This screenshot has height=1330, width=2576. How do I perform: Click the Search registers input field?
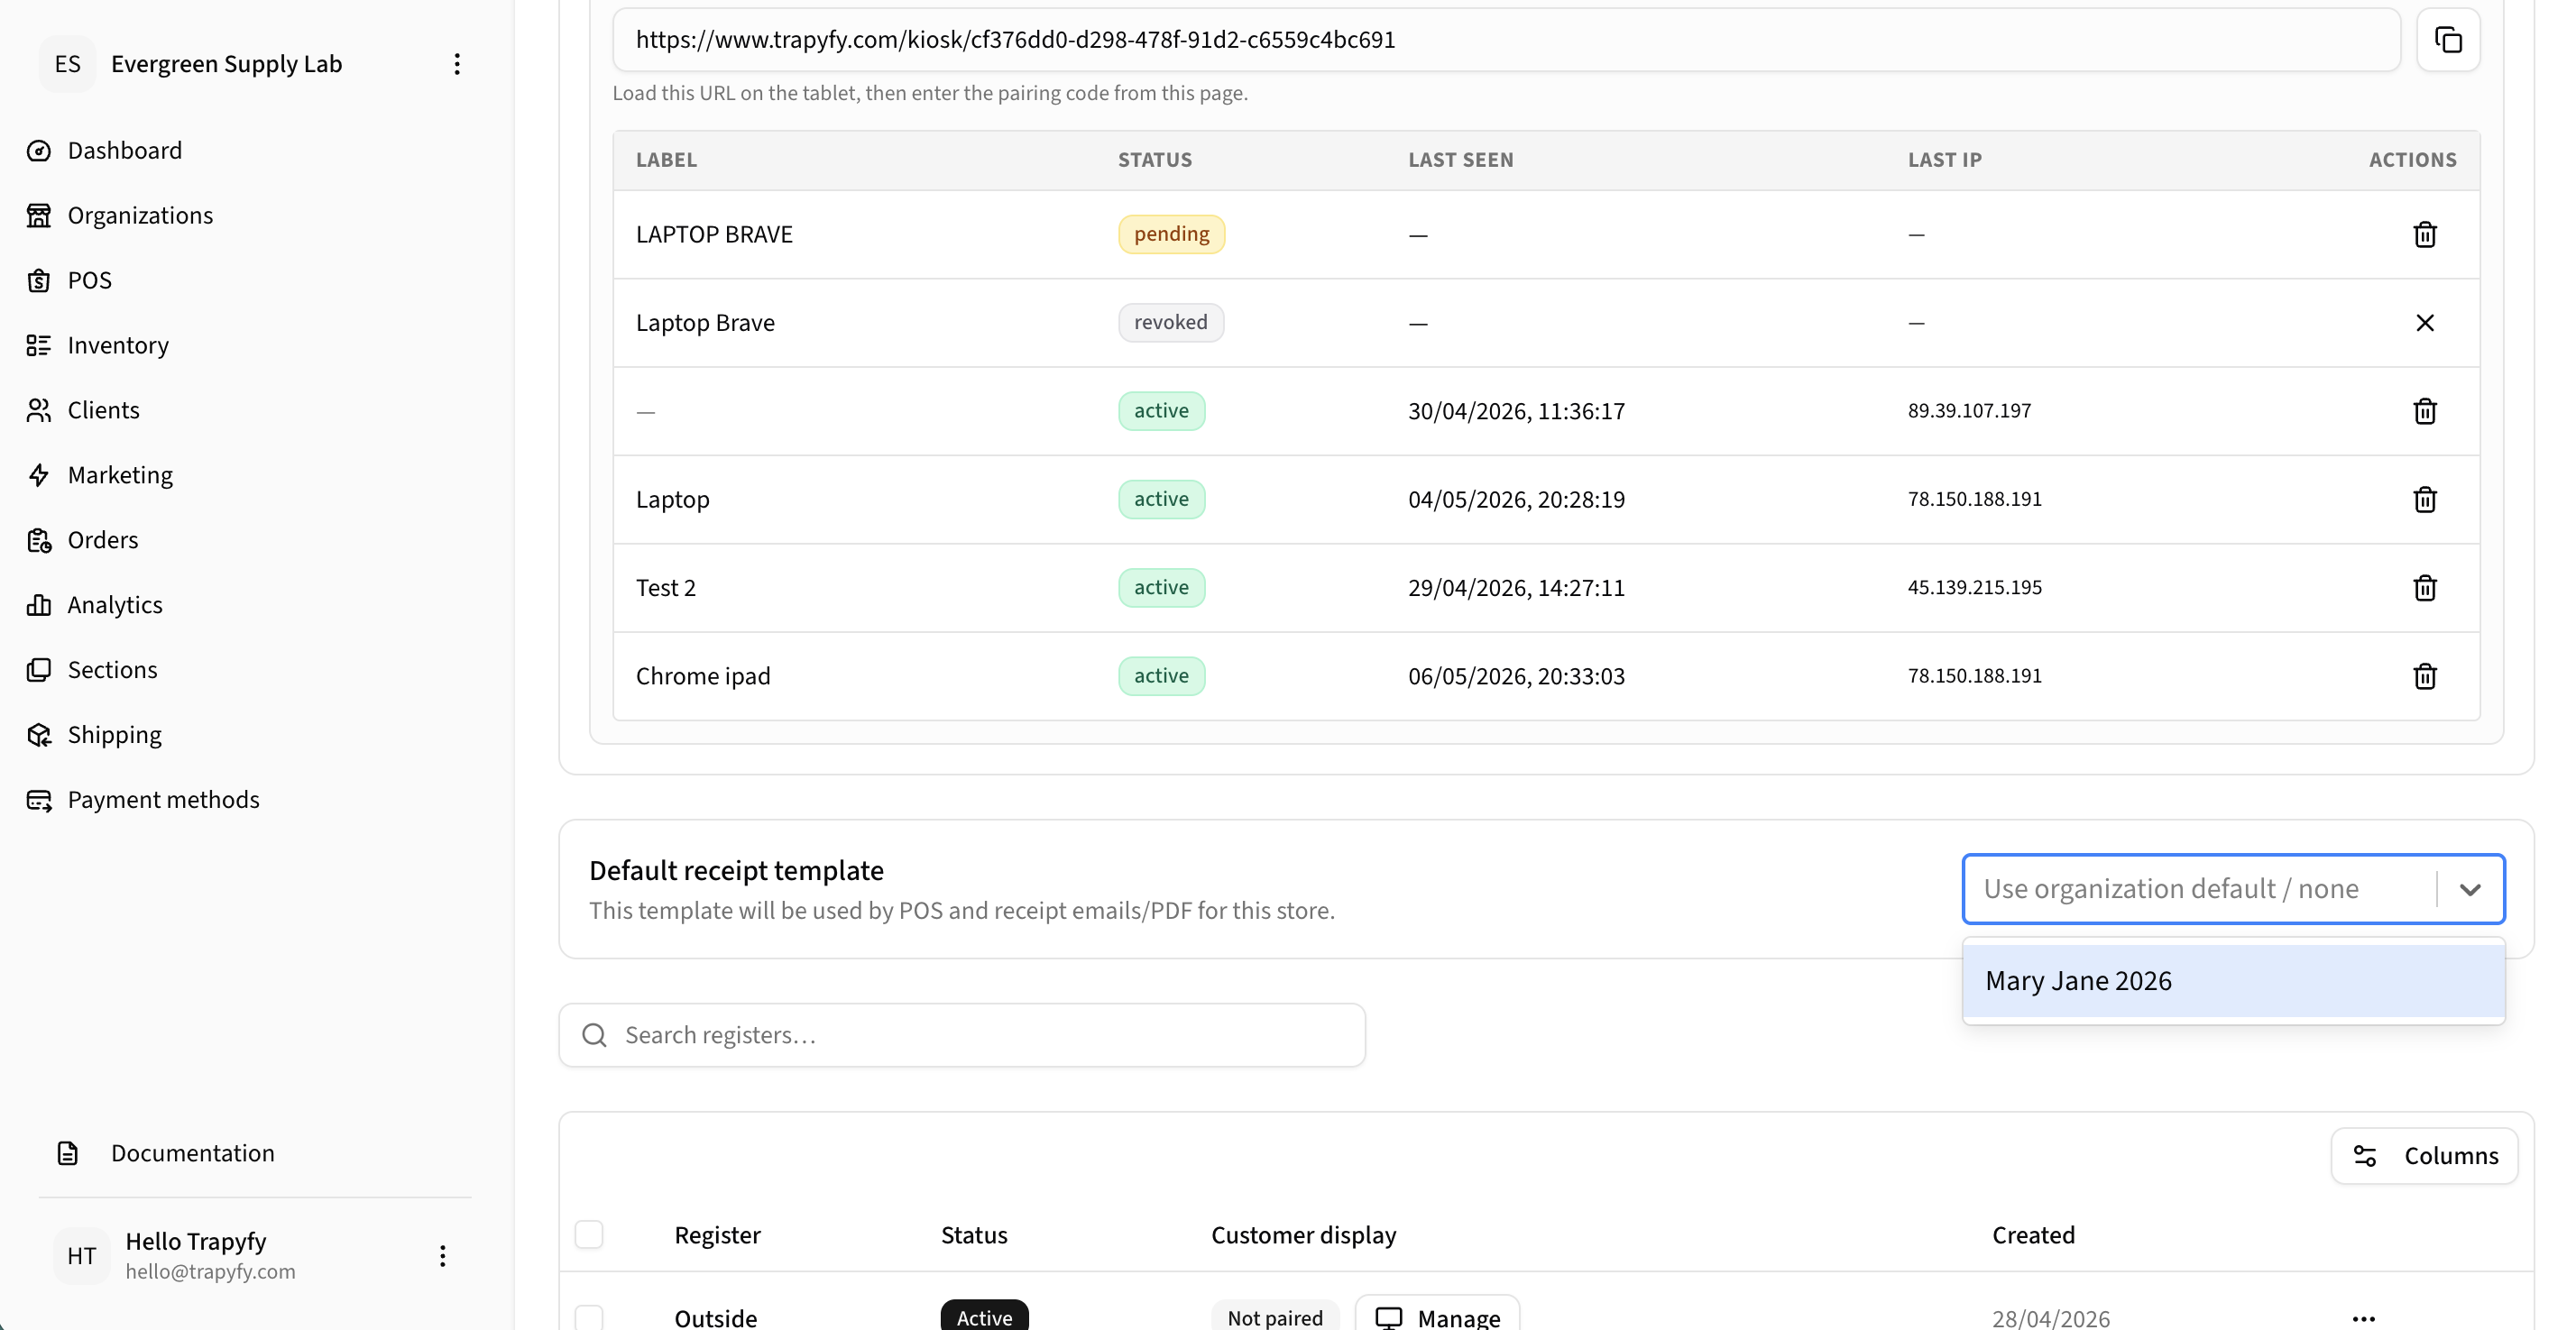(x=962, y=1035)
